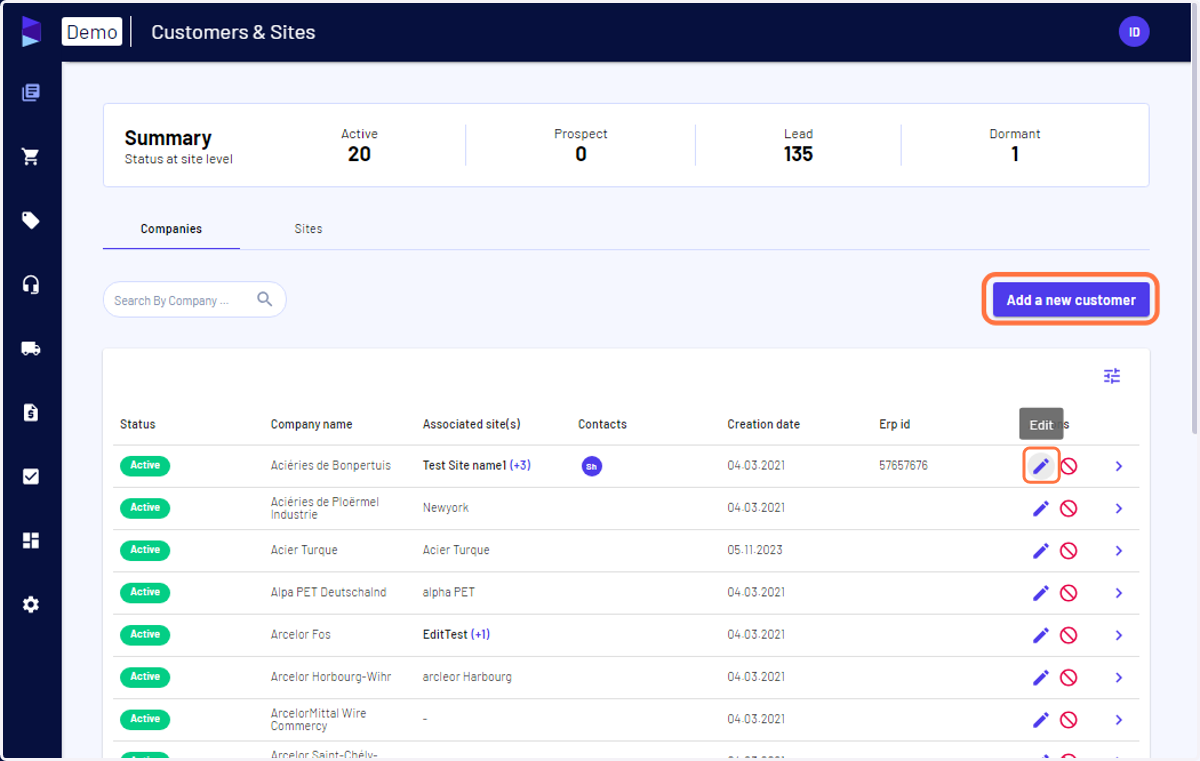The height and width of the screenshot is (761, 1200).
Task: Expand Aciéries de Bonpertuis row chevron
Action: pyautogui.click(x=1119, y=466)
